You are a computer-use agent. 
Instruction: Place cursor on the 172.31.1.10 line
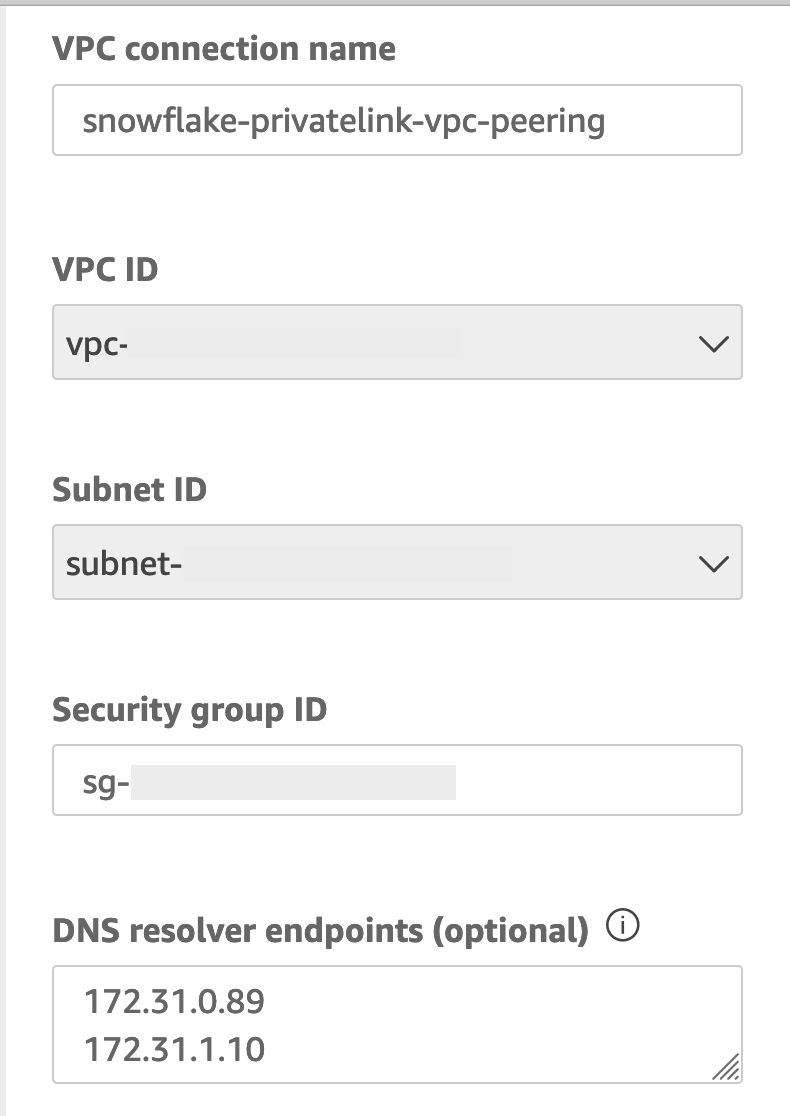click(174, 1050)
